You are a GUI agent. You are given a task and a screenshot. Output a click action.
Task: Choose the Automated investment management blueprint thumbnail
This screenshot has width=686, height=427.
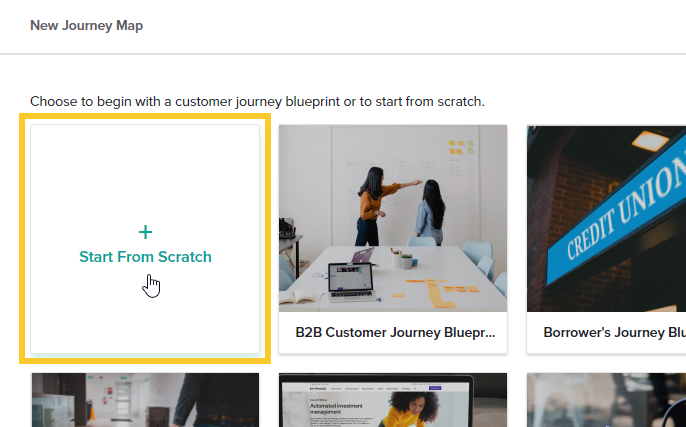click(x=393, y=400)
